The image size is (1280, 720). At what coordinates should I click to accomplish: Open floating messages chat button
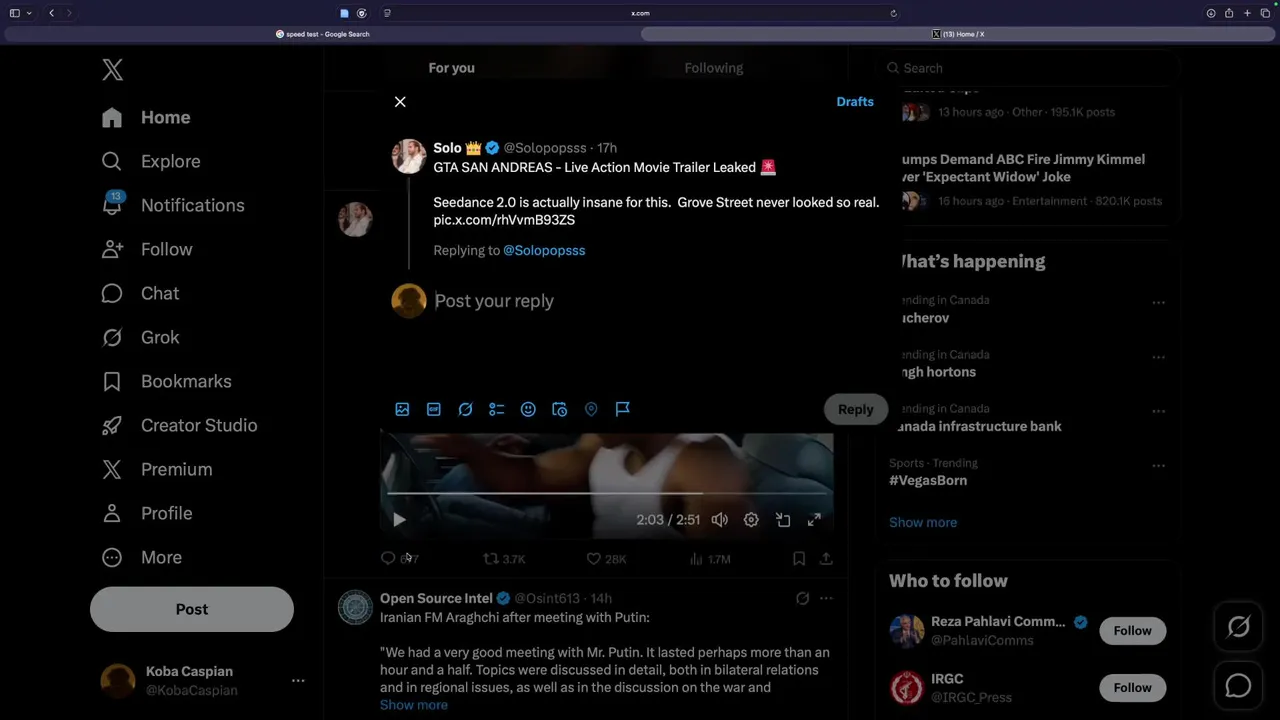(1238, 685)
